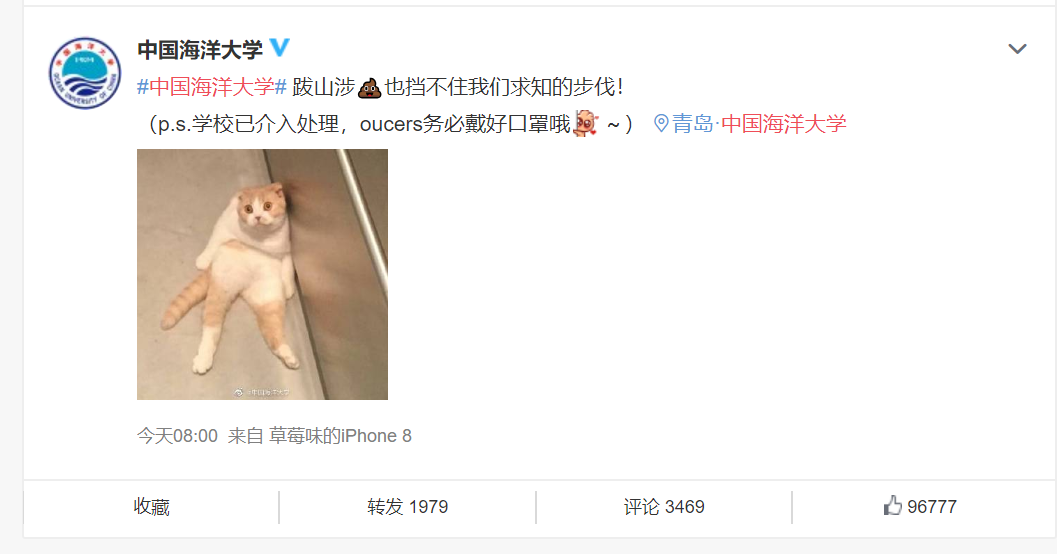The width and height of the screenshot is (1057, 554).
Task: Open the cat photo thumbnail
Action: tap(262, 274)
